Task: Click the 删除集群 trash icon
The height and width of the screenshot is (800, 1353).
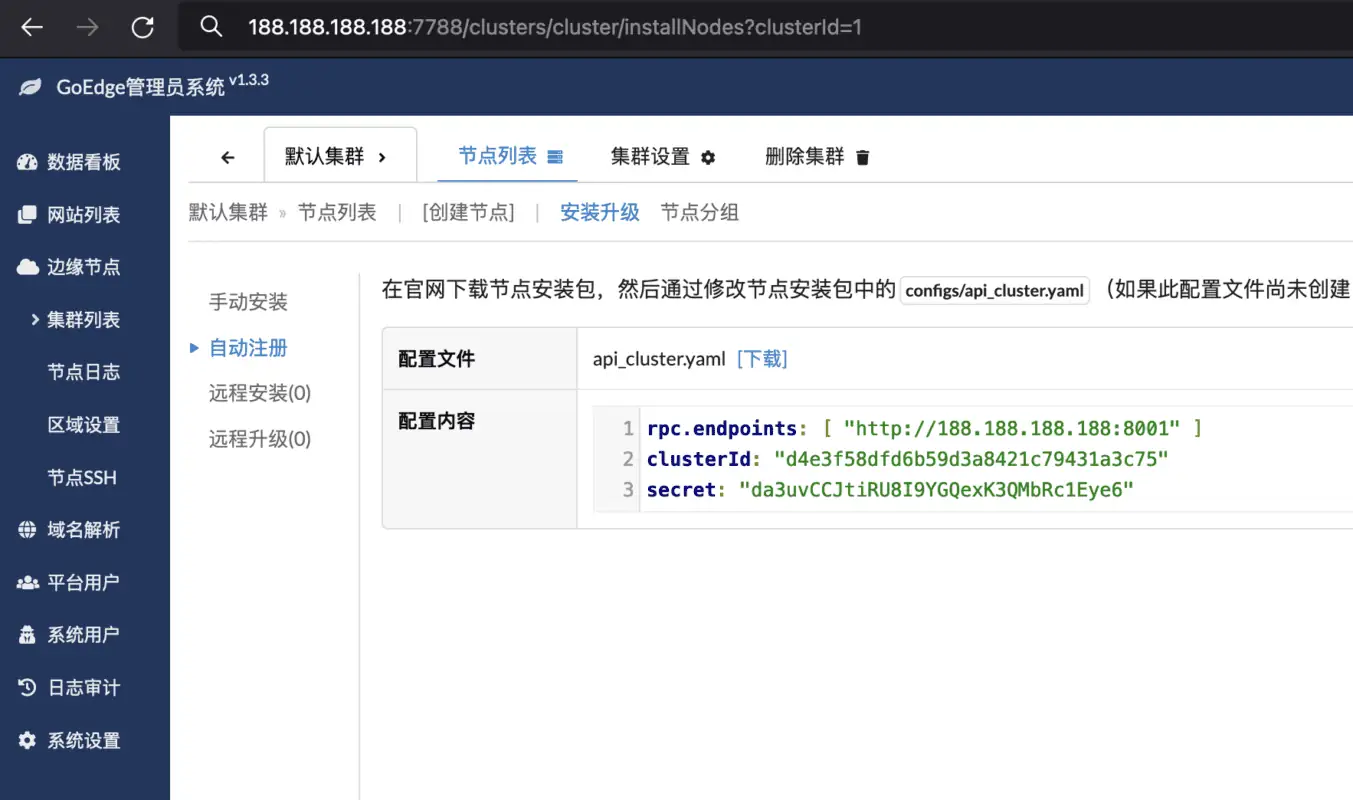Action: point(862,157)
